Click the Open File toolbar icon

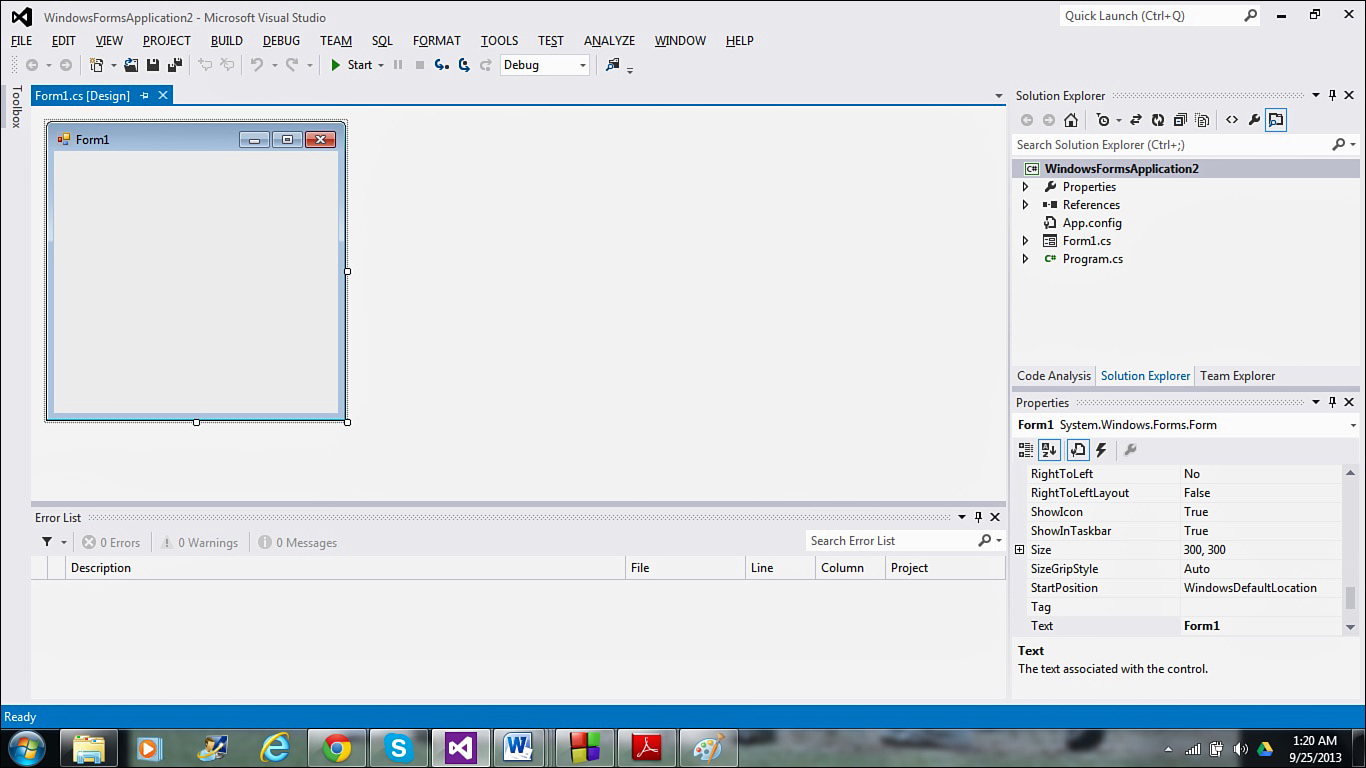(x=131, y=65)
